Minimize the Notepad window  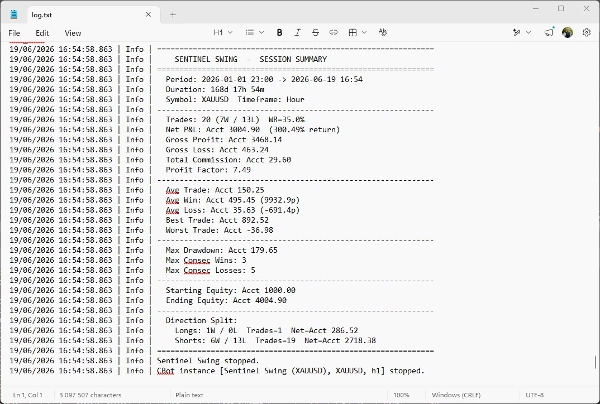536,8
